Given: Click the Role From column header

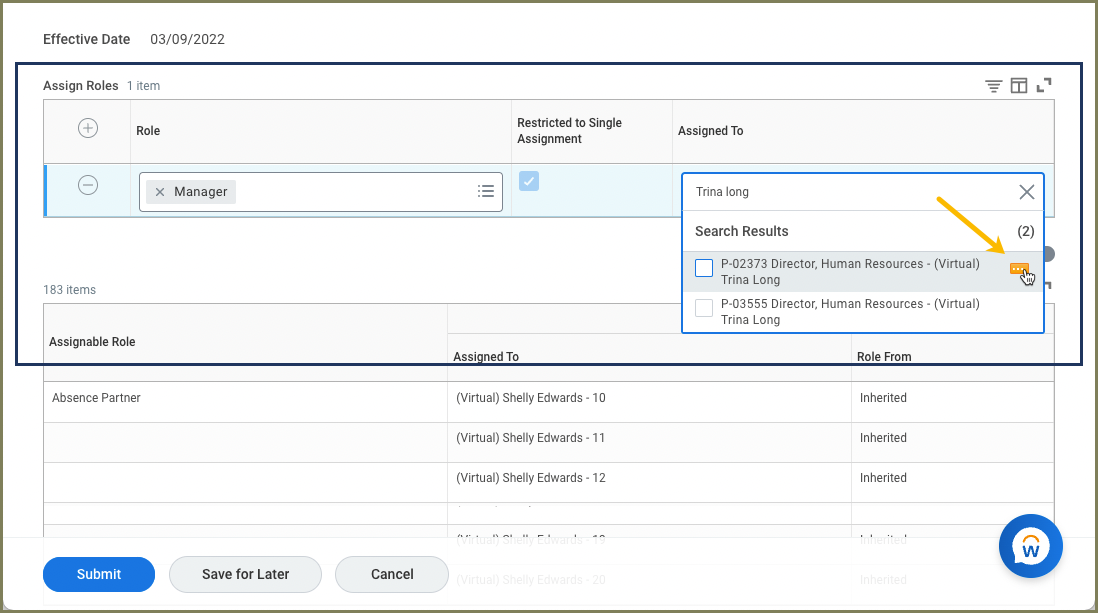Looking at the screenshot, I should (884, 357).
